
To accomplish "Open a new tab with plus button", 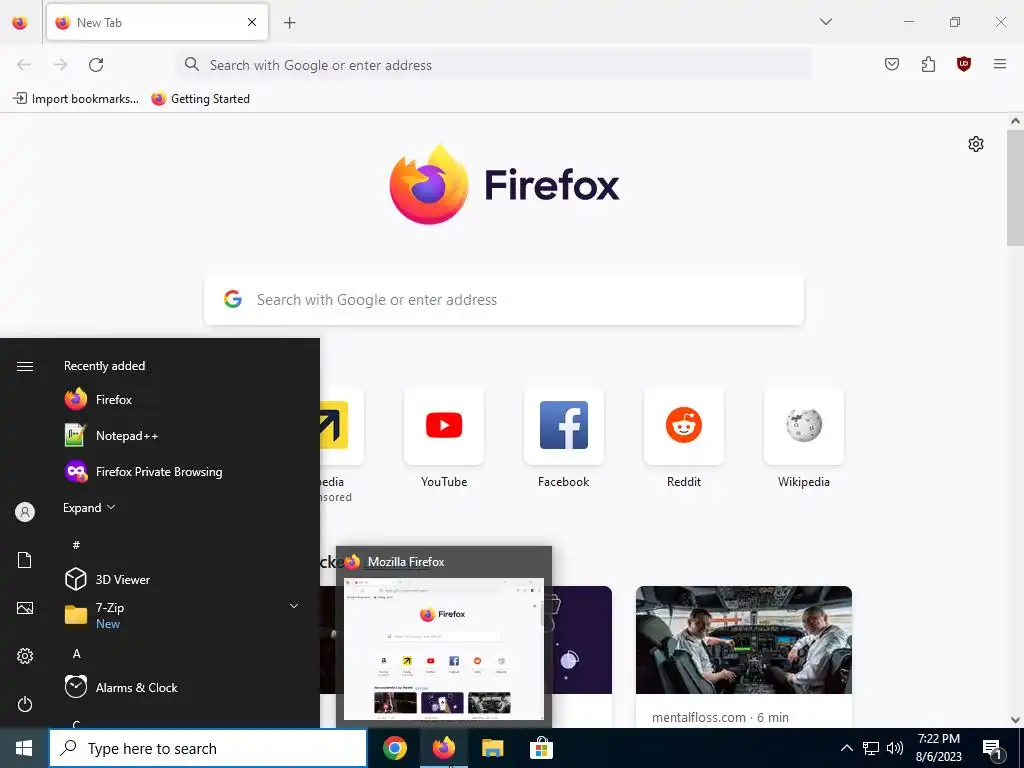I will (x=290, y=23).
